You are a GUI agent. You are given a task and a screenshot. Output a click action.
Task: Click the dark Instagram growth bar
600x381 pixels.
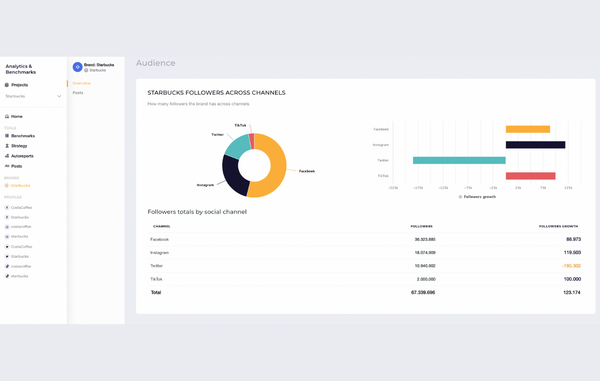pos(535,145)
